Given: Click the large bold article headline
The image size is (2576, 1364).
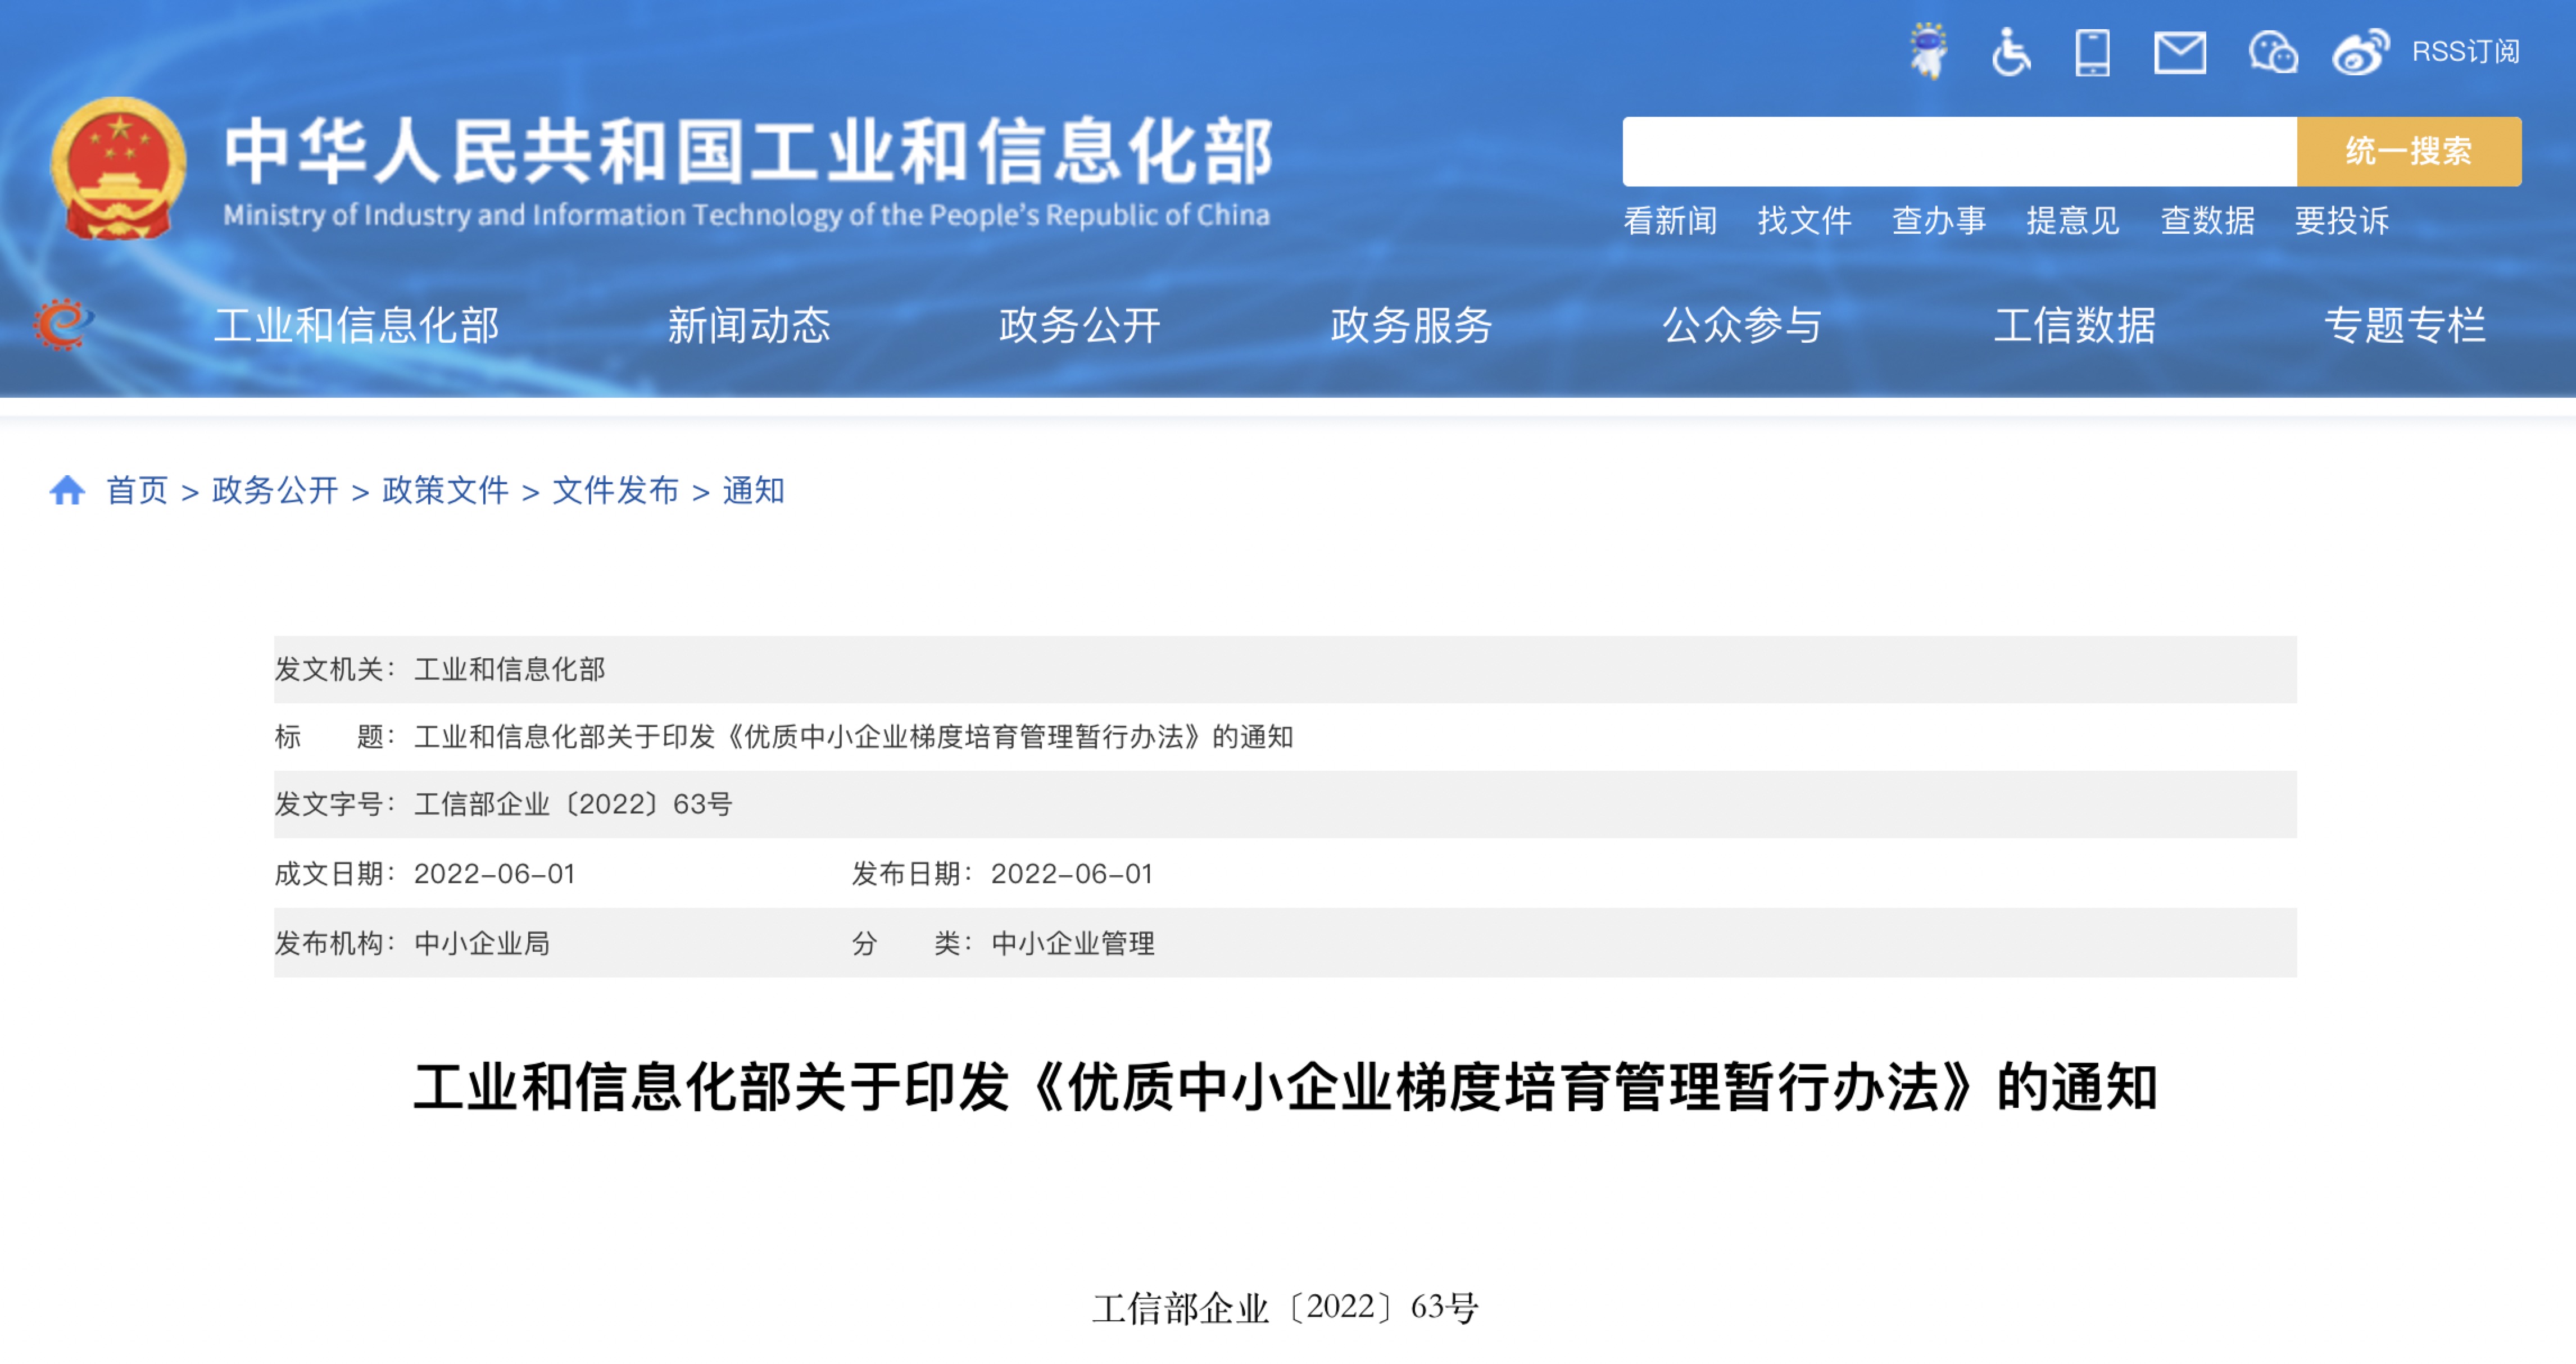Looking at the screenshot, I should [1286, 1087].
